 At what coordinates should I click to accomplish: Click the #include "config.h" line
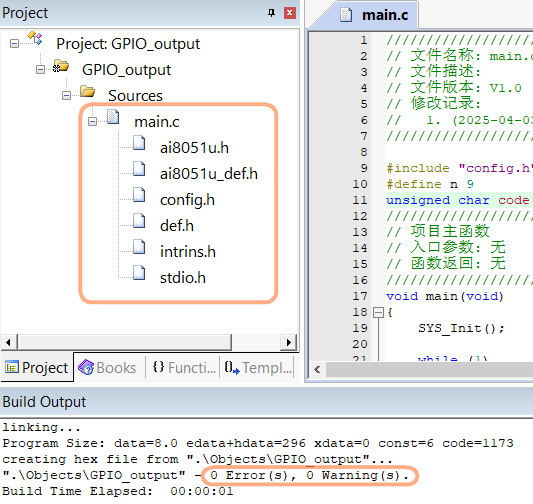(459, 169)
